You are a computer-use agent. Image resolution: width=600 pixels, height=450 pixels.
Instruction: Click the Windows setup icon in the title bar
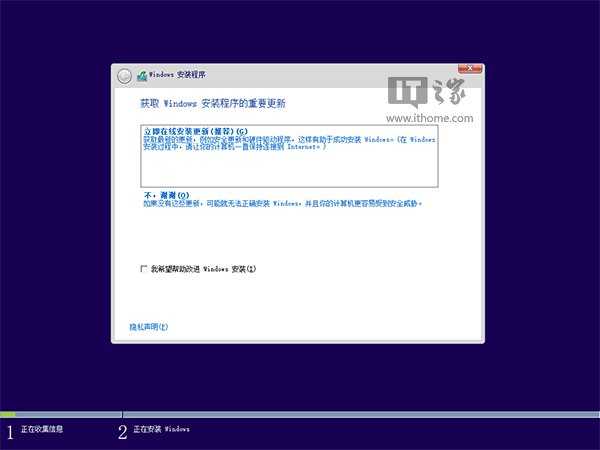tap(142, 76)
